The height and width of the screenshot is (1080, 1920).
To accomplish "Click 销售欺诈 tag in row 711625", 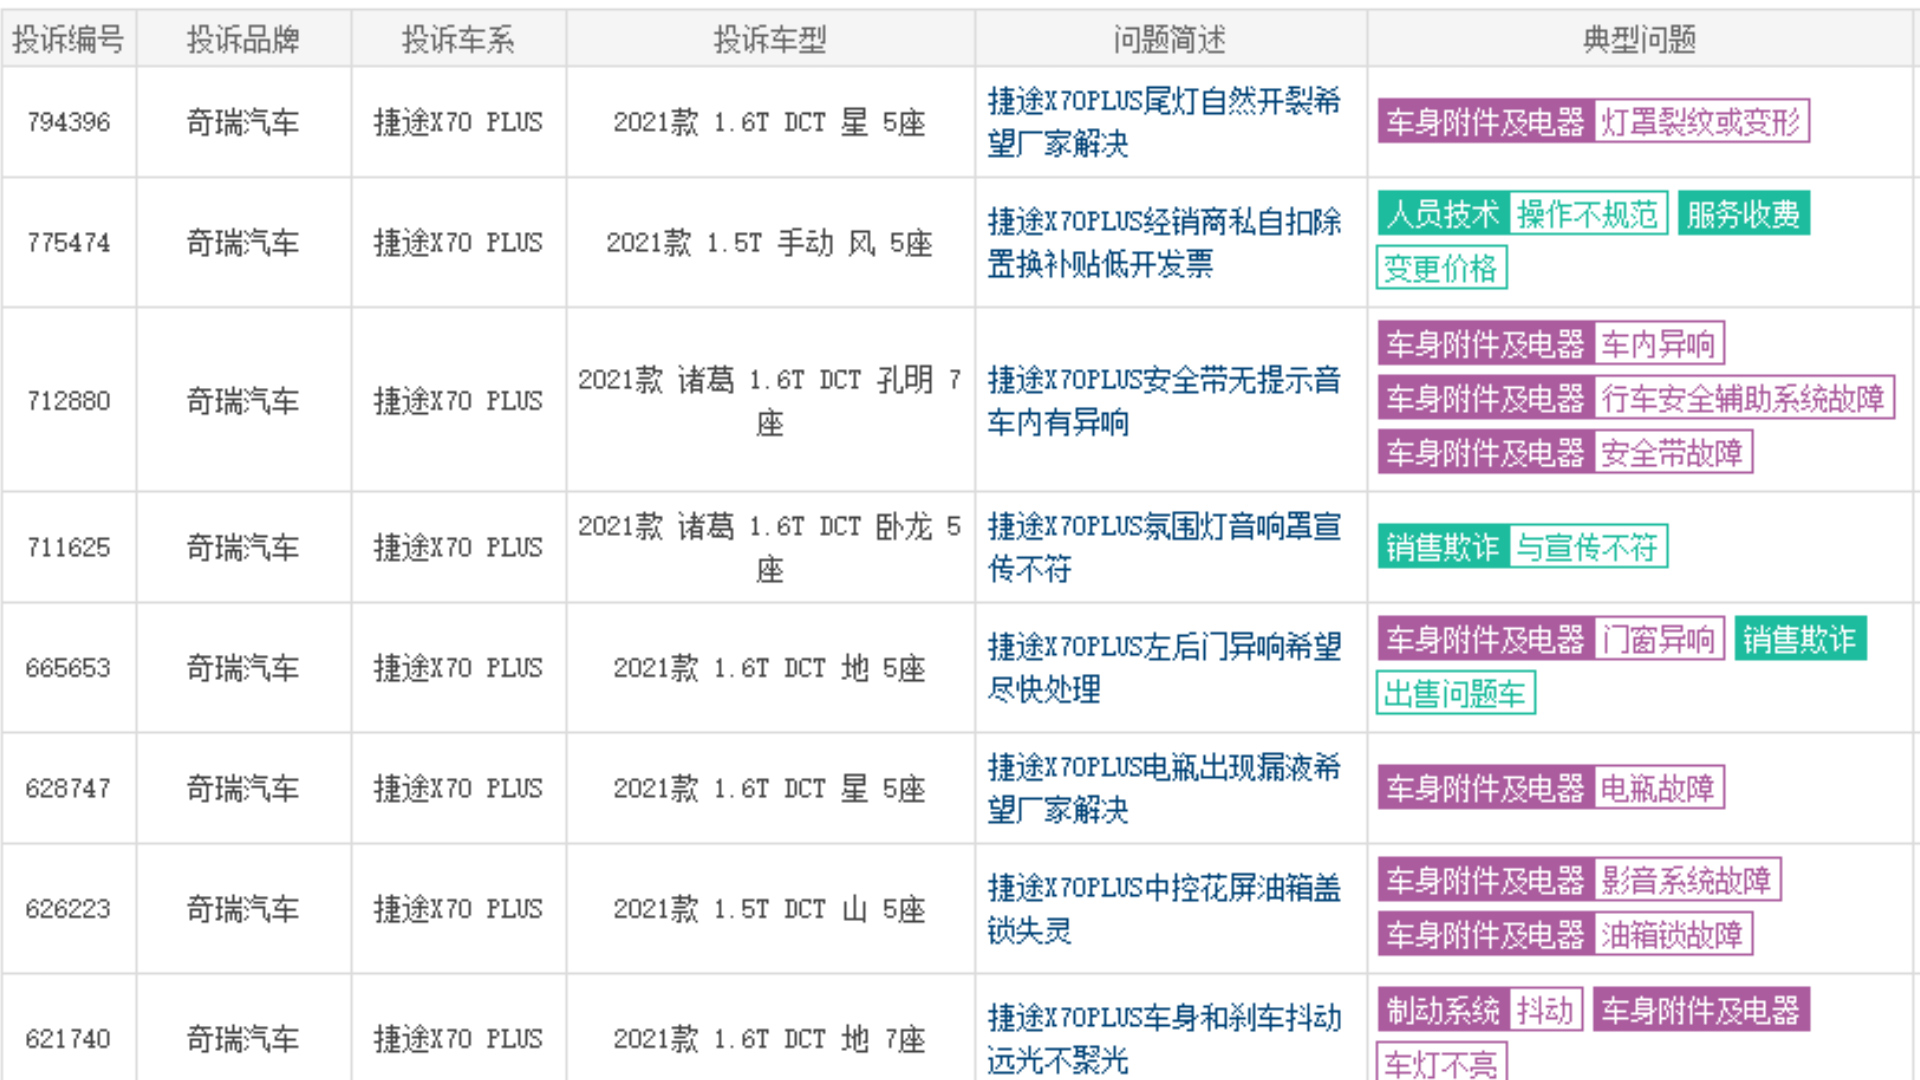I will [1443, 547].
